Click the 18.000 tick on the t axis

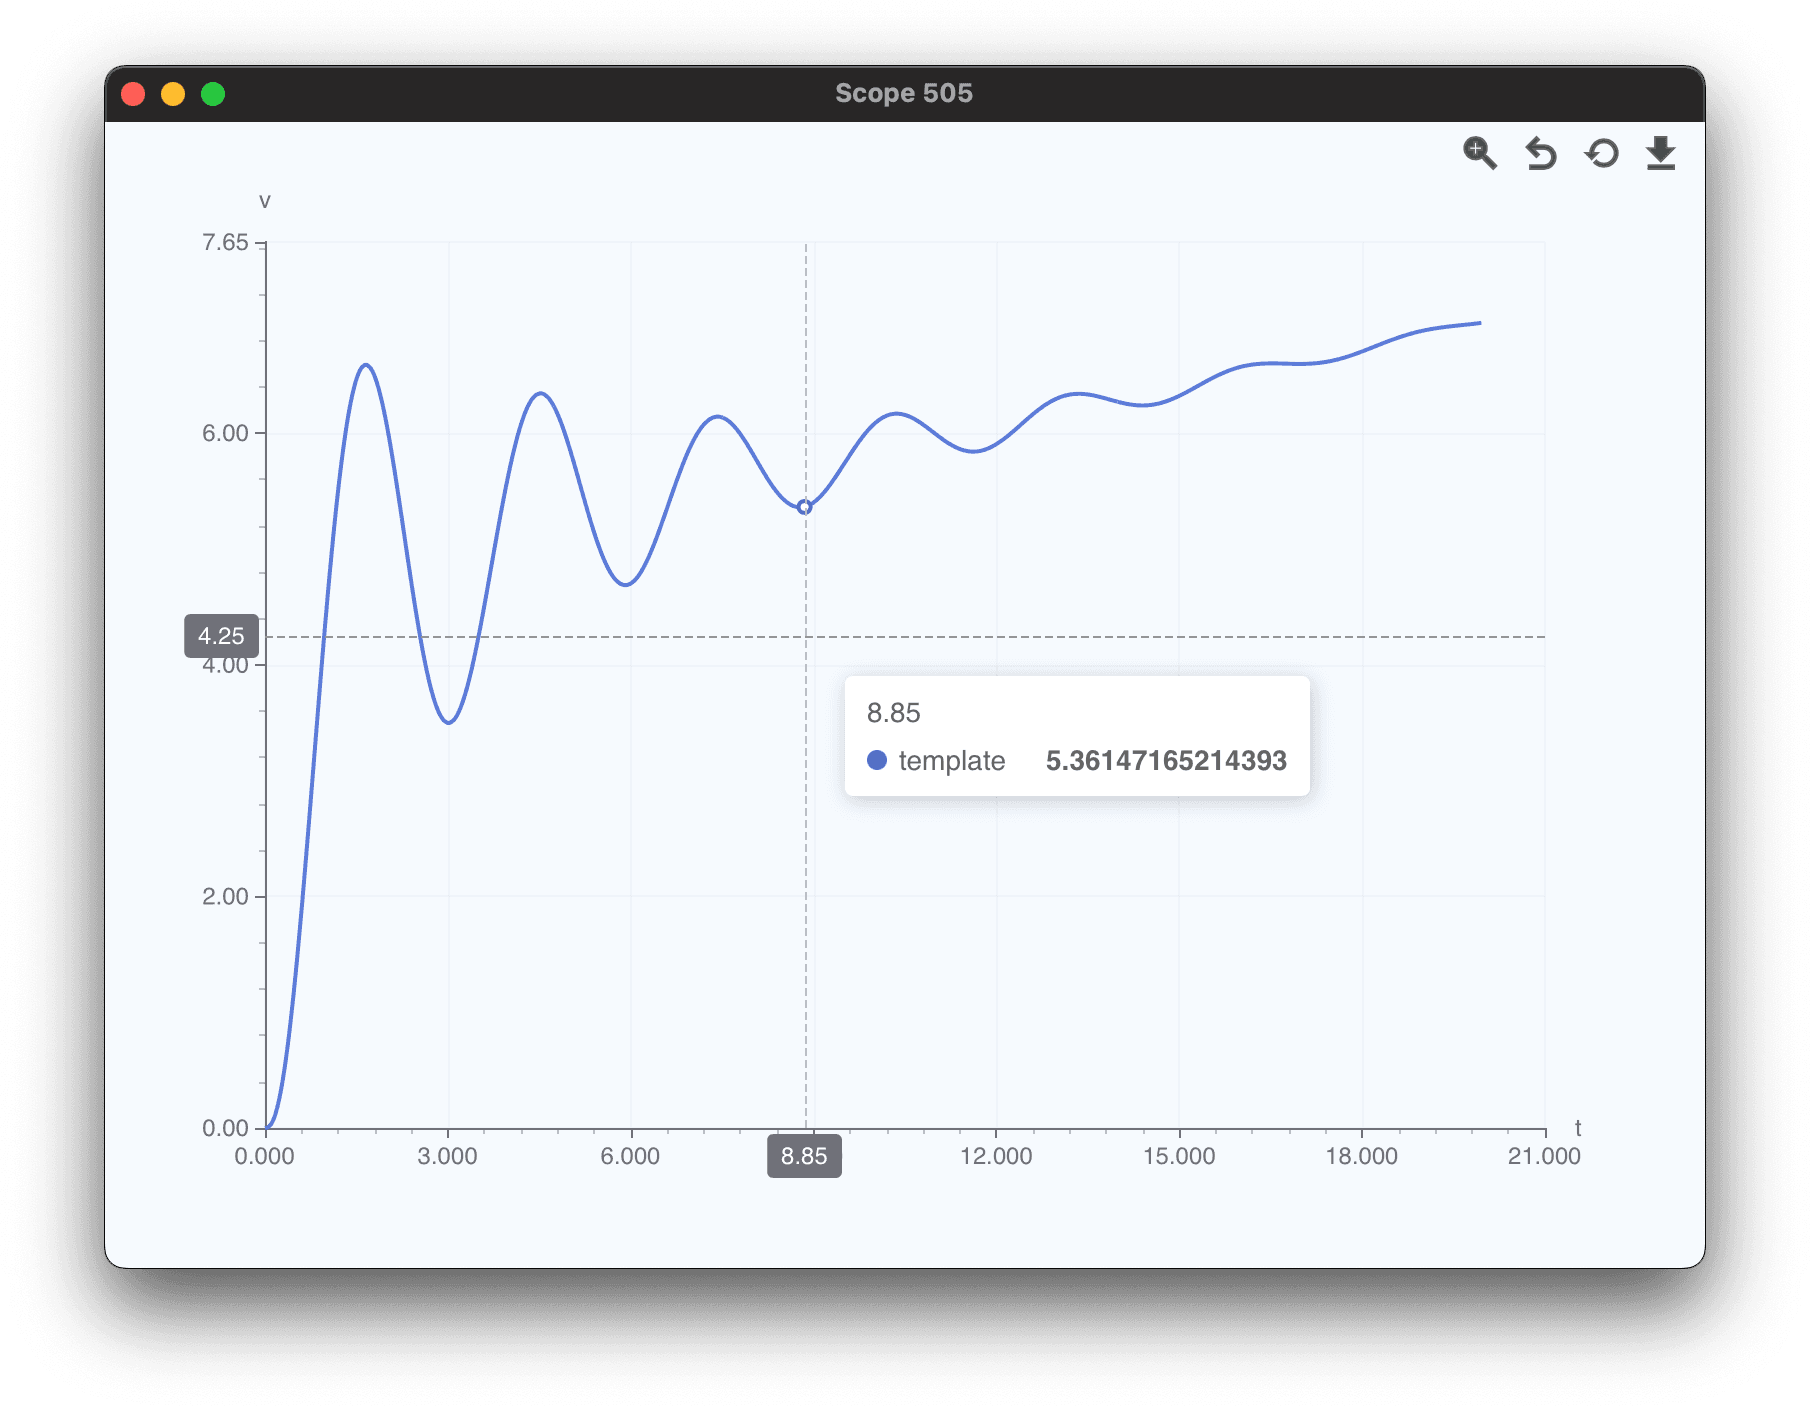pos(1361,1156)
